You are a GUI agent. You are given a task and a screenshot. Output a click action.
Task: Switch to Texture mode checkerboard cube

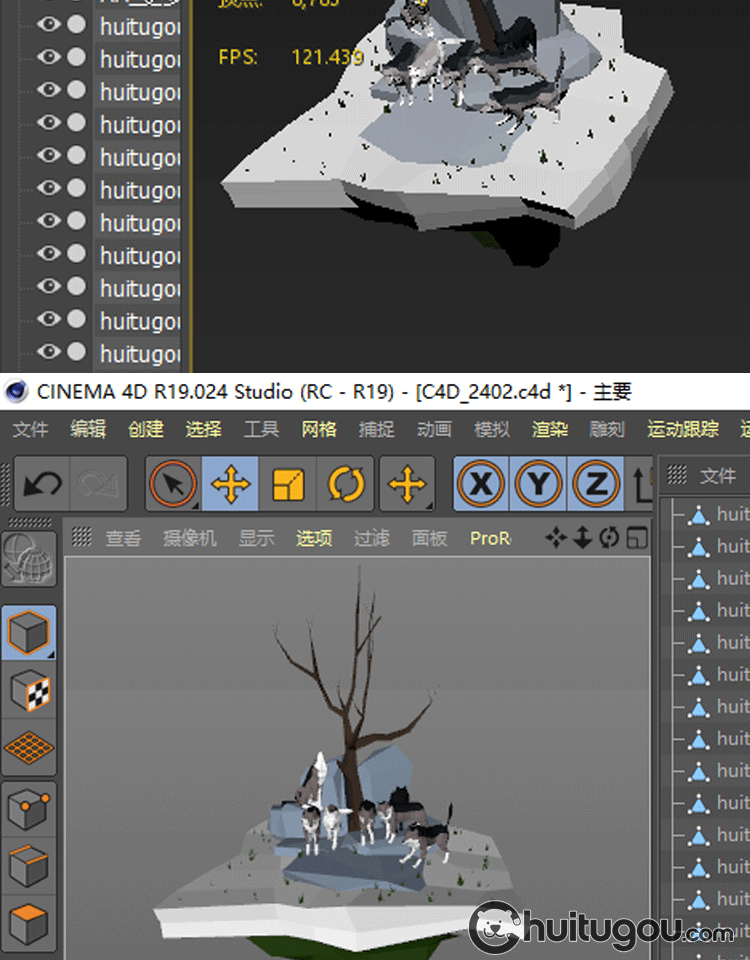(x=29, y=690)
